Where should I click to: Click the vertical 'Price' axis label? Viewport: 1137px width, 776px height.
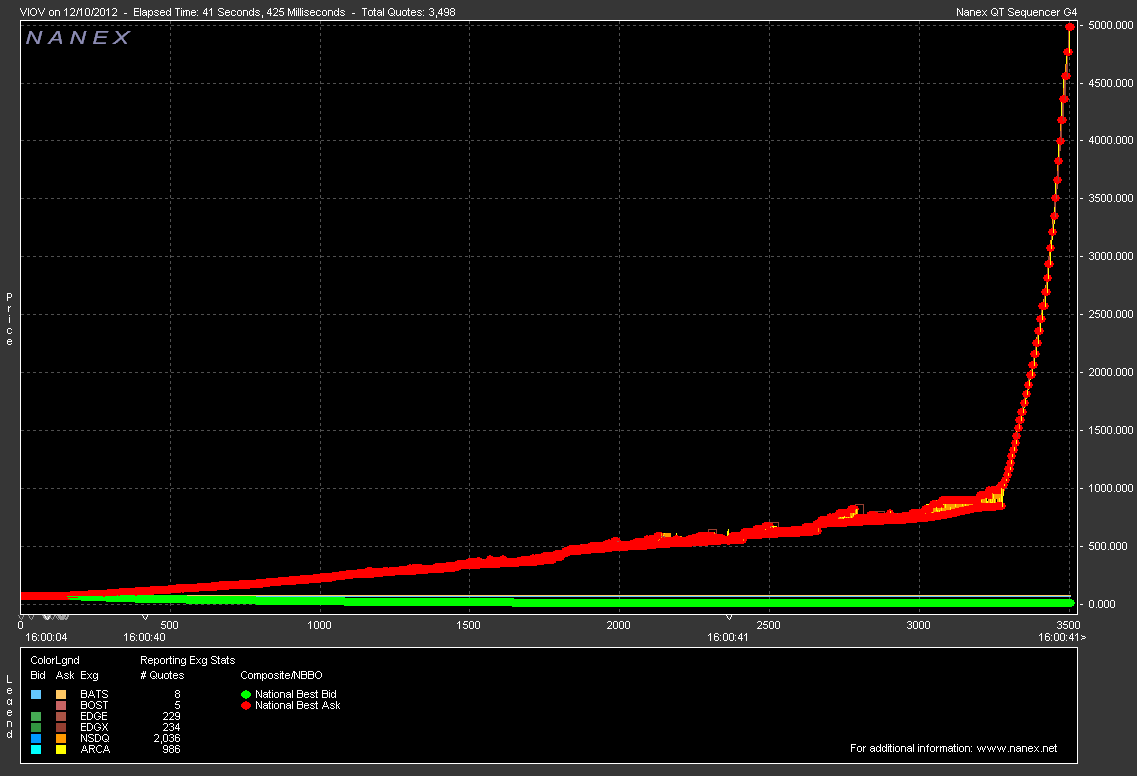pyautogui.click(x=9, y=319)
